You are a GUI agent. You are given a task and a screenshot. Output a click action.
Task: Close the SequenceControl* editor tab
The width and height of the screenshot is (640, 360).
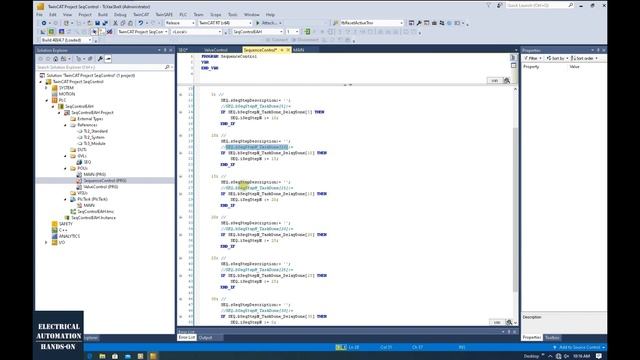[x=288, y=50]
